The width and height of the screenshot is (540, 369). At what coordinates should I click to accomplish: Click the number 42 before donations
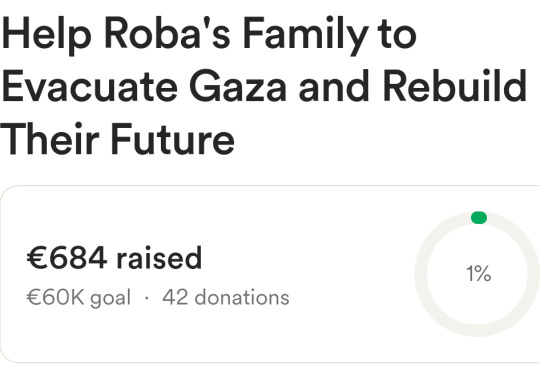175,297
